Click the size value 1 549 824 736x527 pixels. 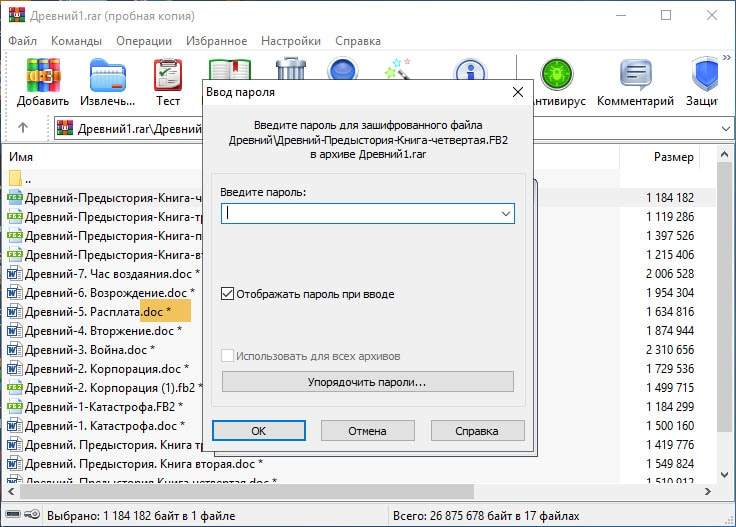coord(670,464)
